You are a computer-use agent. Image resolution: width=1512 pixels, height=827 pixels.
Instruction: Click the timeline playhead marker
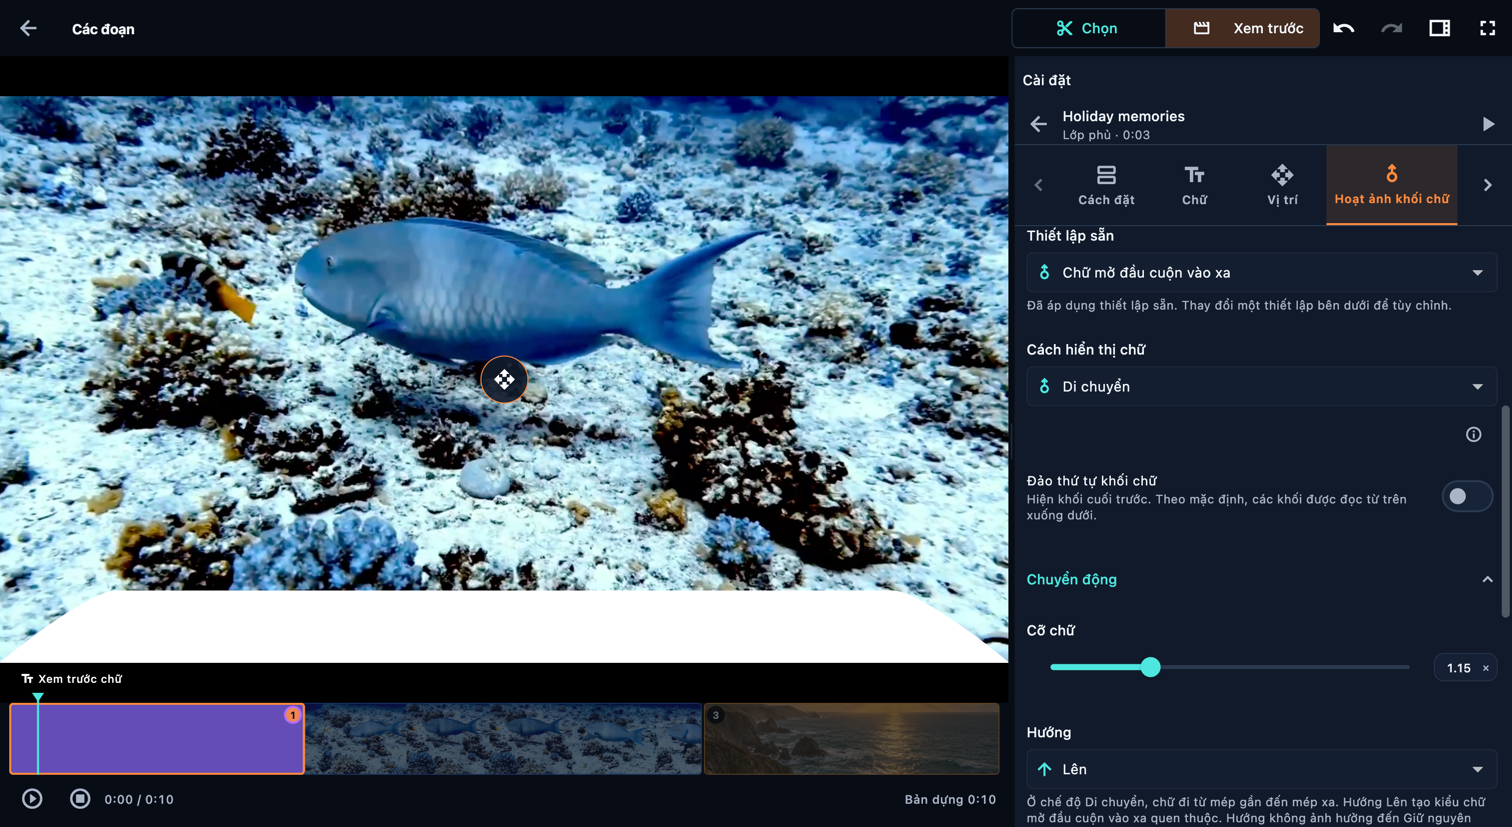coord(38,698)
